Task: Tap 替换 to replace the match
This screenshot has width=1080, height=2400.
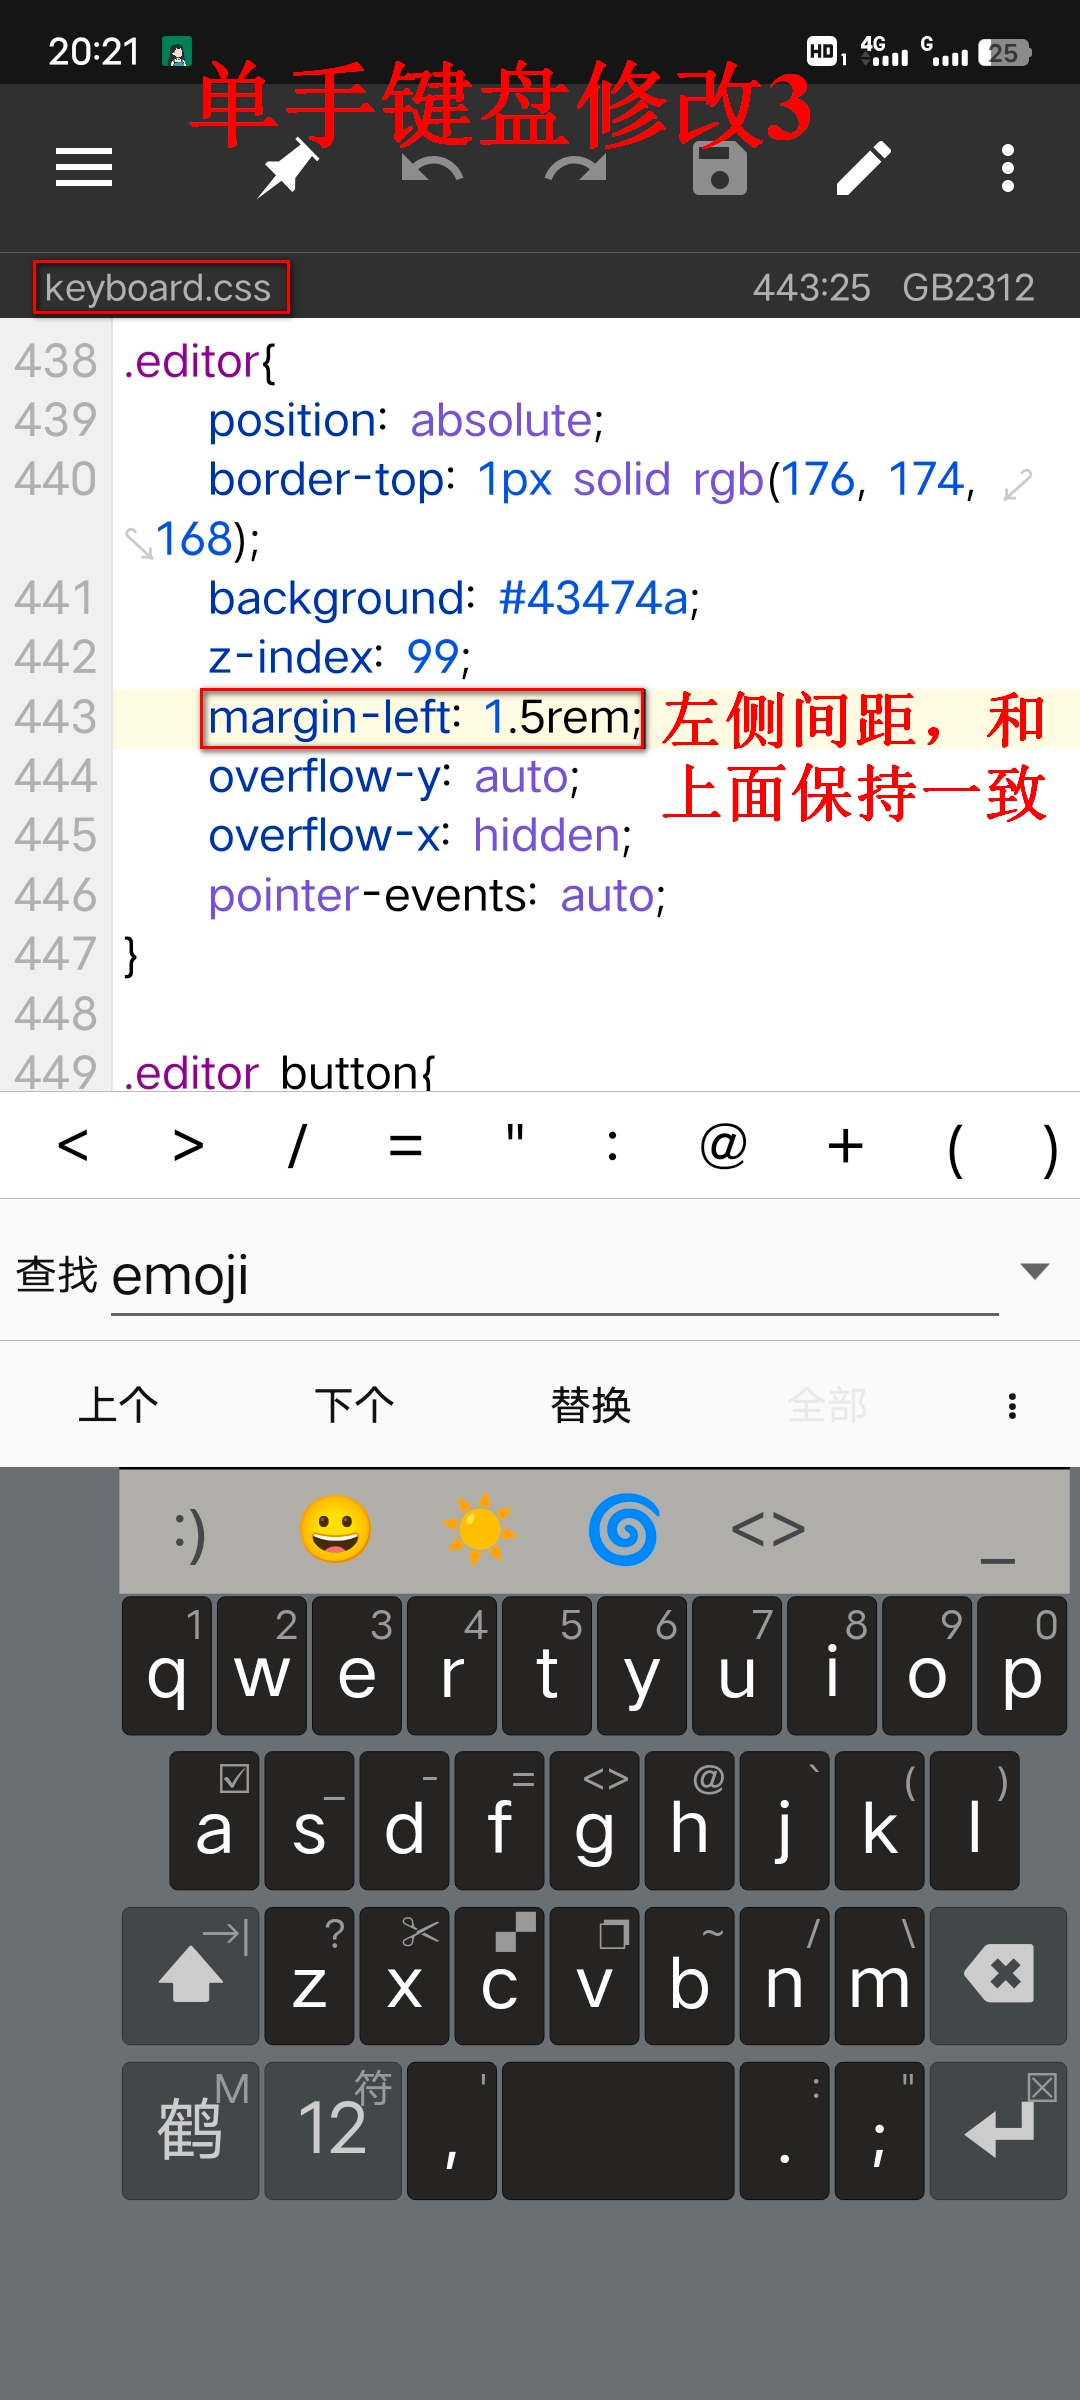Action: pos(590,1406)
